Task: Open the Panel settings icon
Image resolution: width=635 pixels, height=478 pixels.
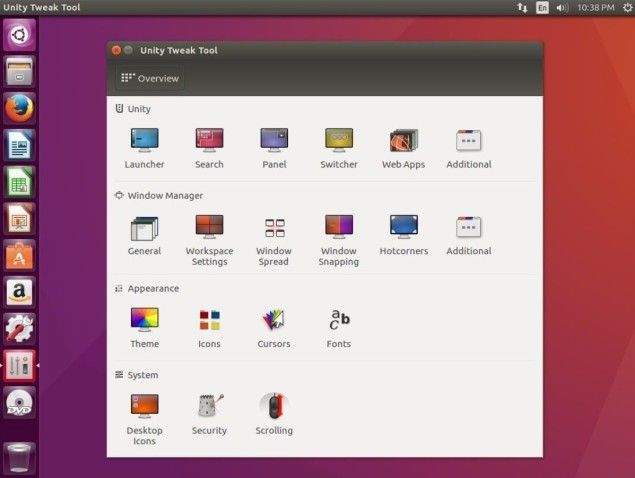Action: pyautogui.click(x=274, y=140)
